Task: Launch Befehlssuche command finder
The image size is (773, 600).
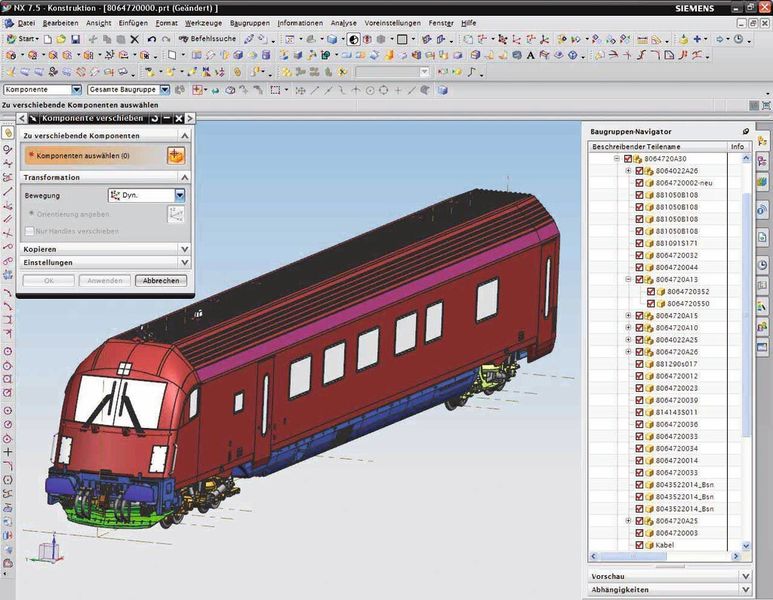Action: (208, 38)
